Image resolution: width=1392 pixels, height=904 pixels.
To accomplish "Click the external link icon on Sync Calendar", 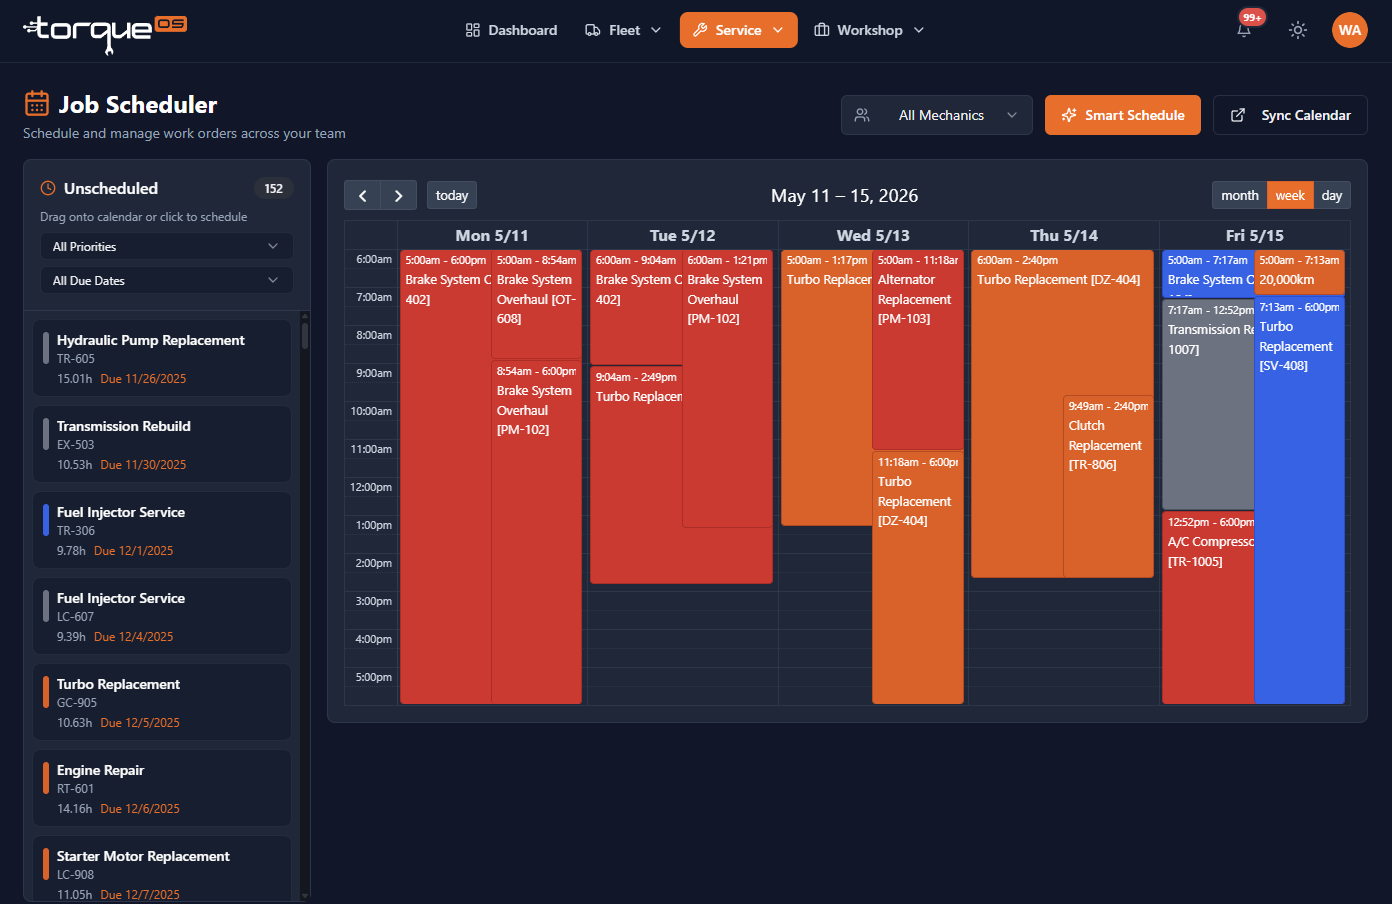I will click(1238, 115).
